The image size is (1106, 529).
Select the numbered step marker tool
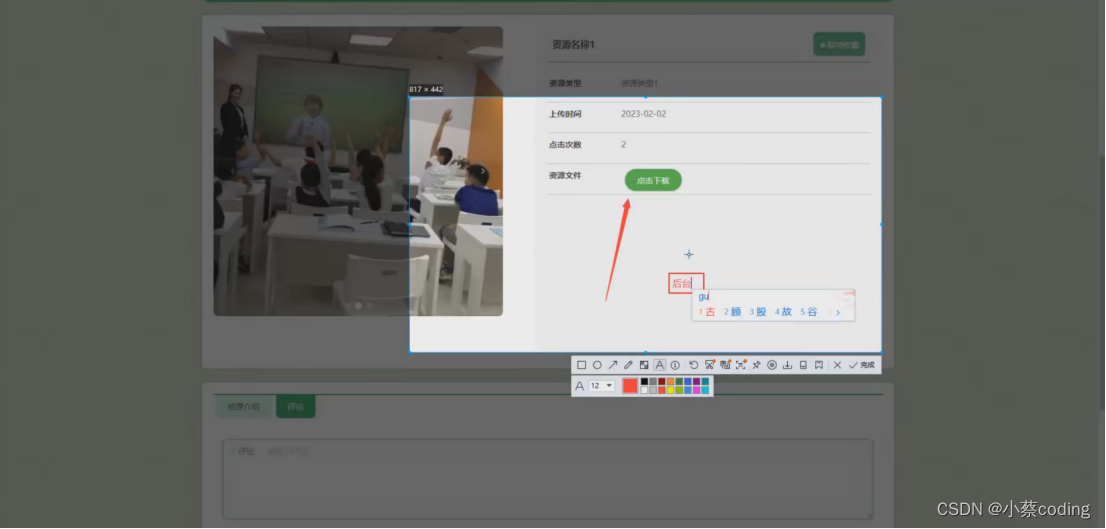click(x=675, y=365)
